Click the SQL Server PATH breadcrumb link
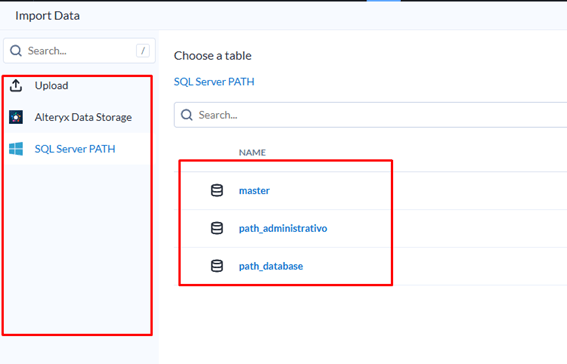The width and height of the screenshot is (567, 364). (x=214, y=82)
